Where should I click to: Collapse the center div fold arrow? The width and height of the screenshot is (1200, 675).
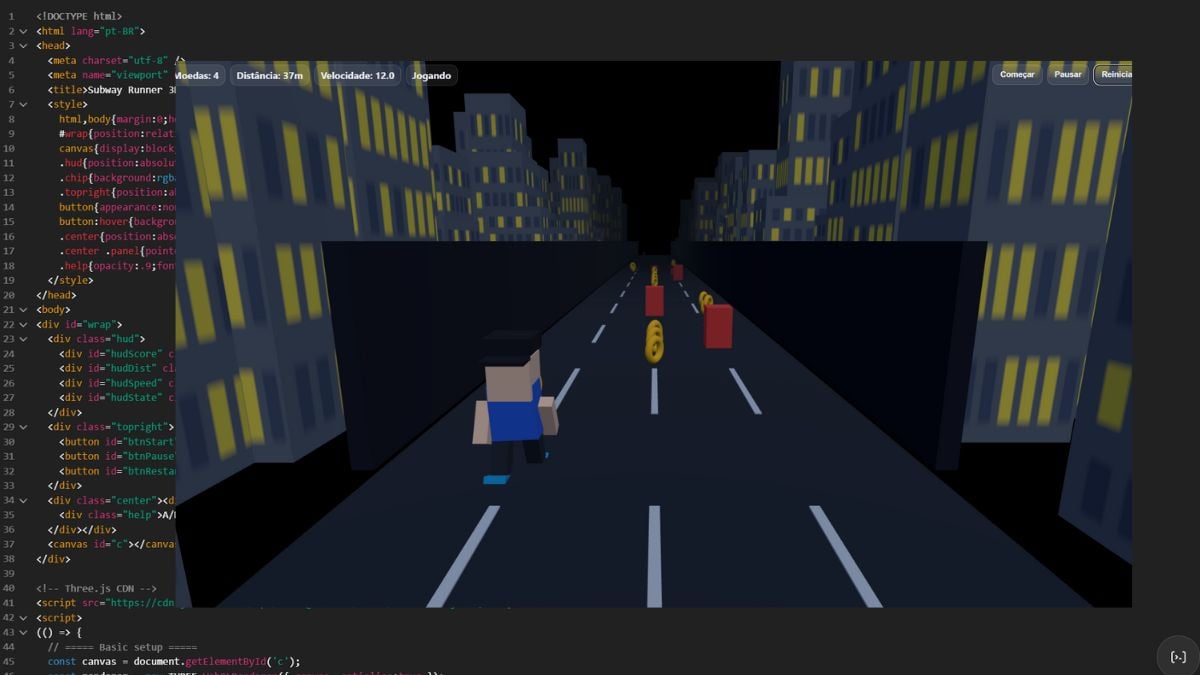pyautogui.click(x=23, y=500)
